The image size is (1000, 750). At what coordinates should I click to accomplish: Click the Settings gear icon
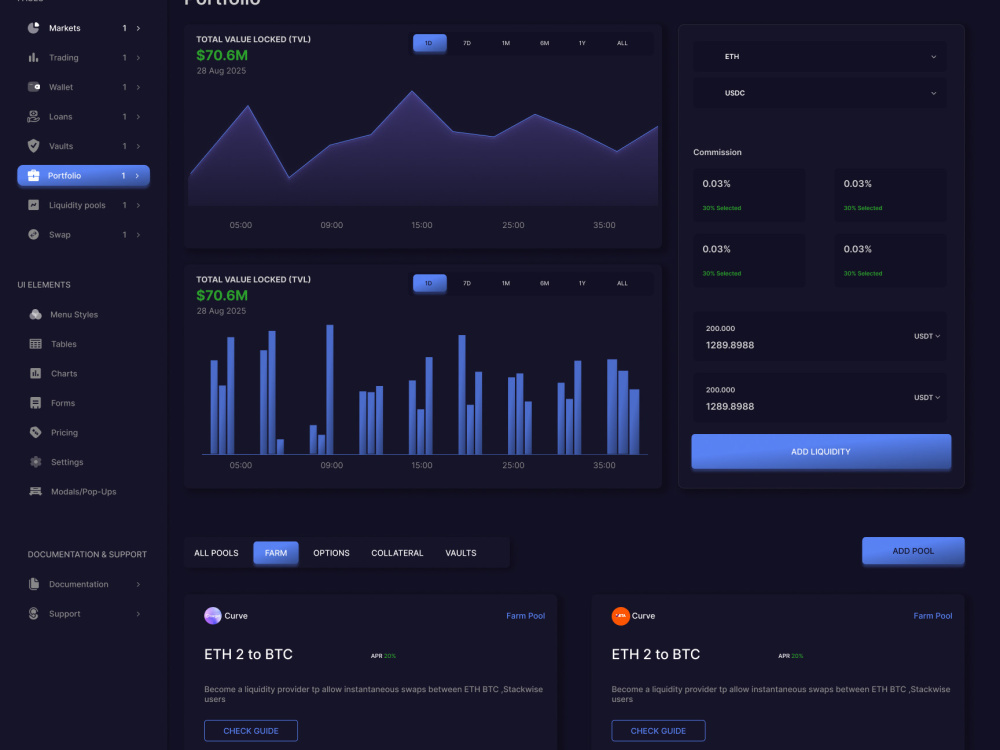[36, 462]
